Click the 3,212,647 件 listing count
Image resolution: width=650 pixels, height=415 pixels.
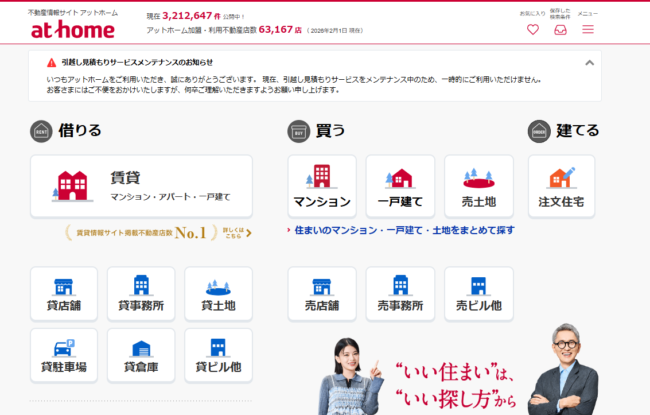pos(191,16)
